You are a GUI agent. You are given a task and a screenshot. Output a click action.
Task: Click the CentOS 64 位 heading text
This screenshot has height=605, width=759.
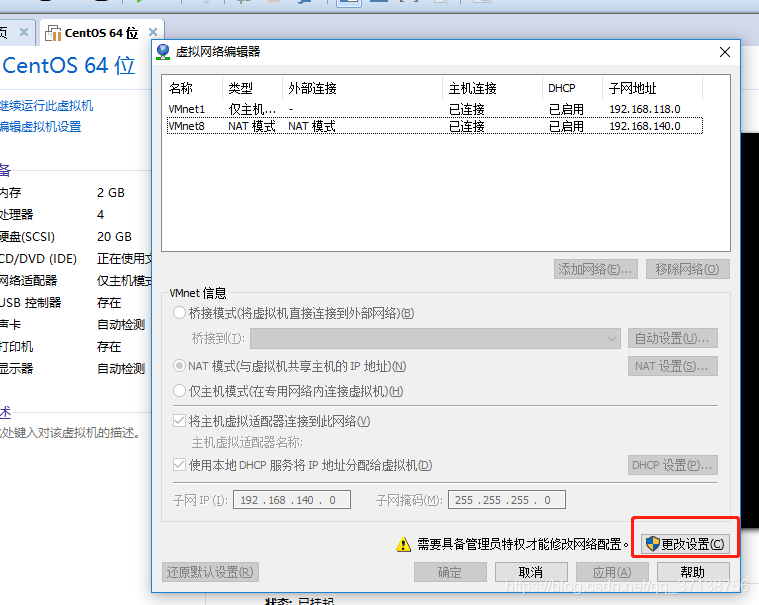(69, 65)
